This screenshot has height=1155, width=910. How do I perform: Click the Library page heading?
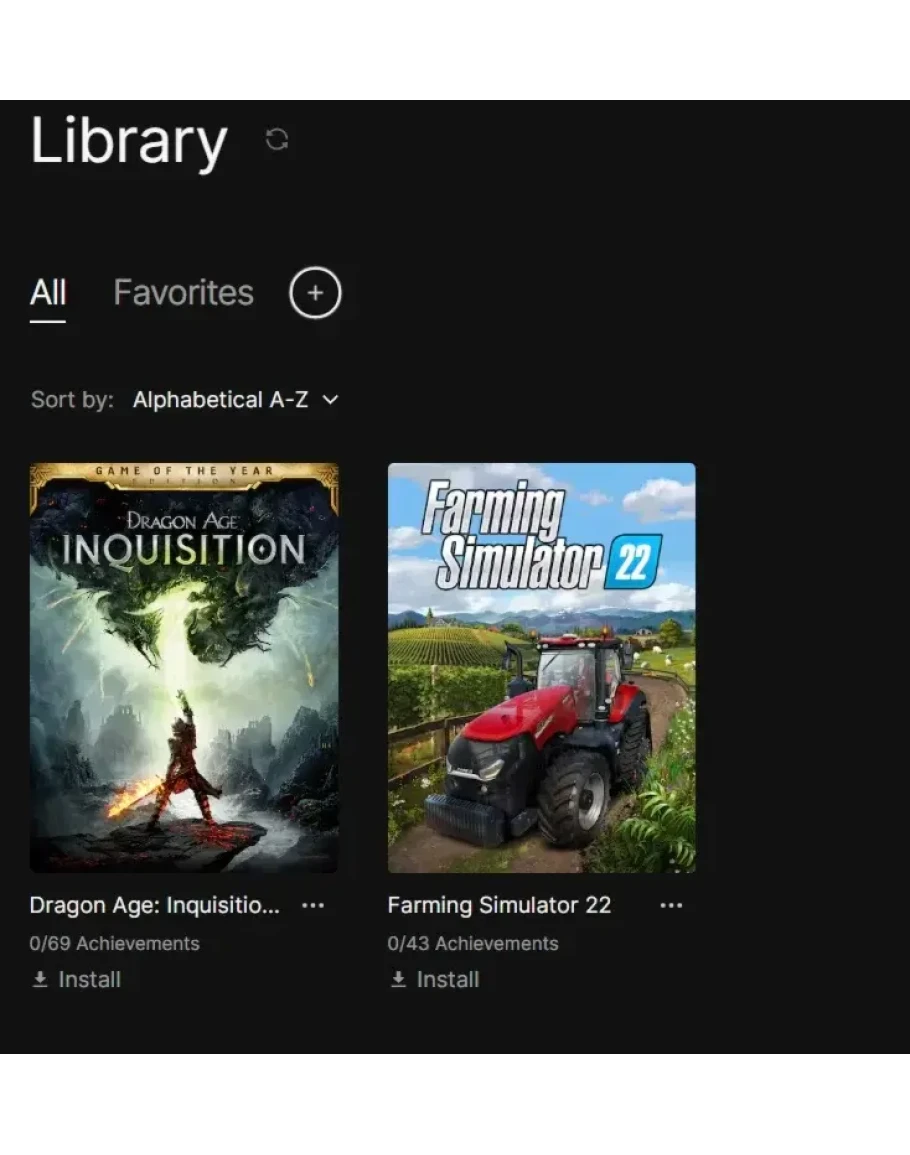tap(129, 141)
